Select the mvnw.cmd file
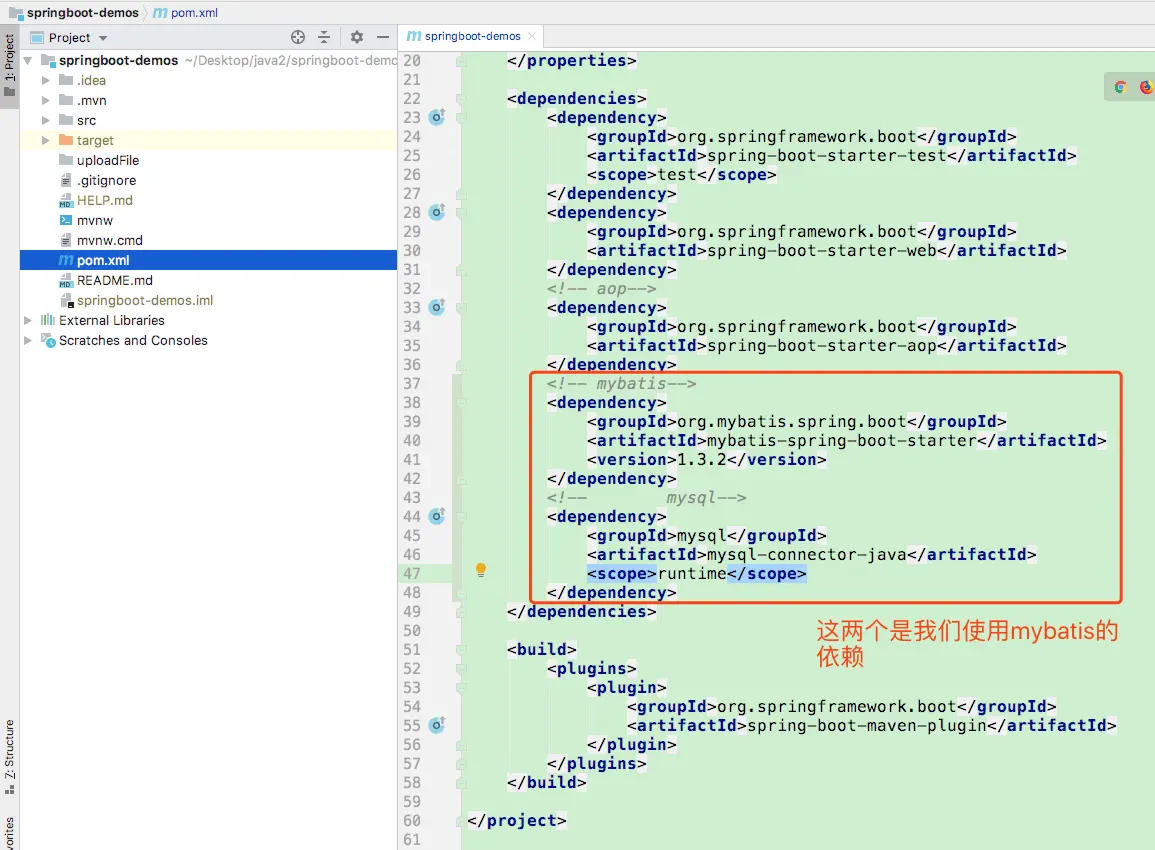This screenshot has width=1155, height=850. (x=109, y=240)
